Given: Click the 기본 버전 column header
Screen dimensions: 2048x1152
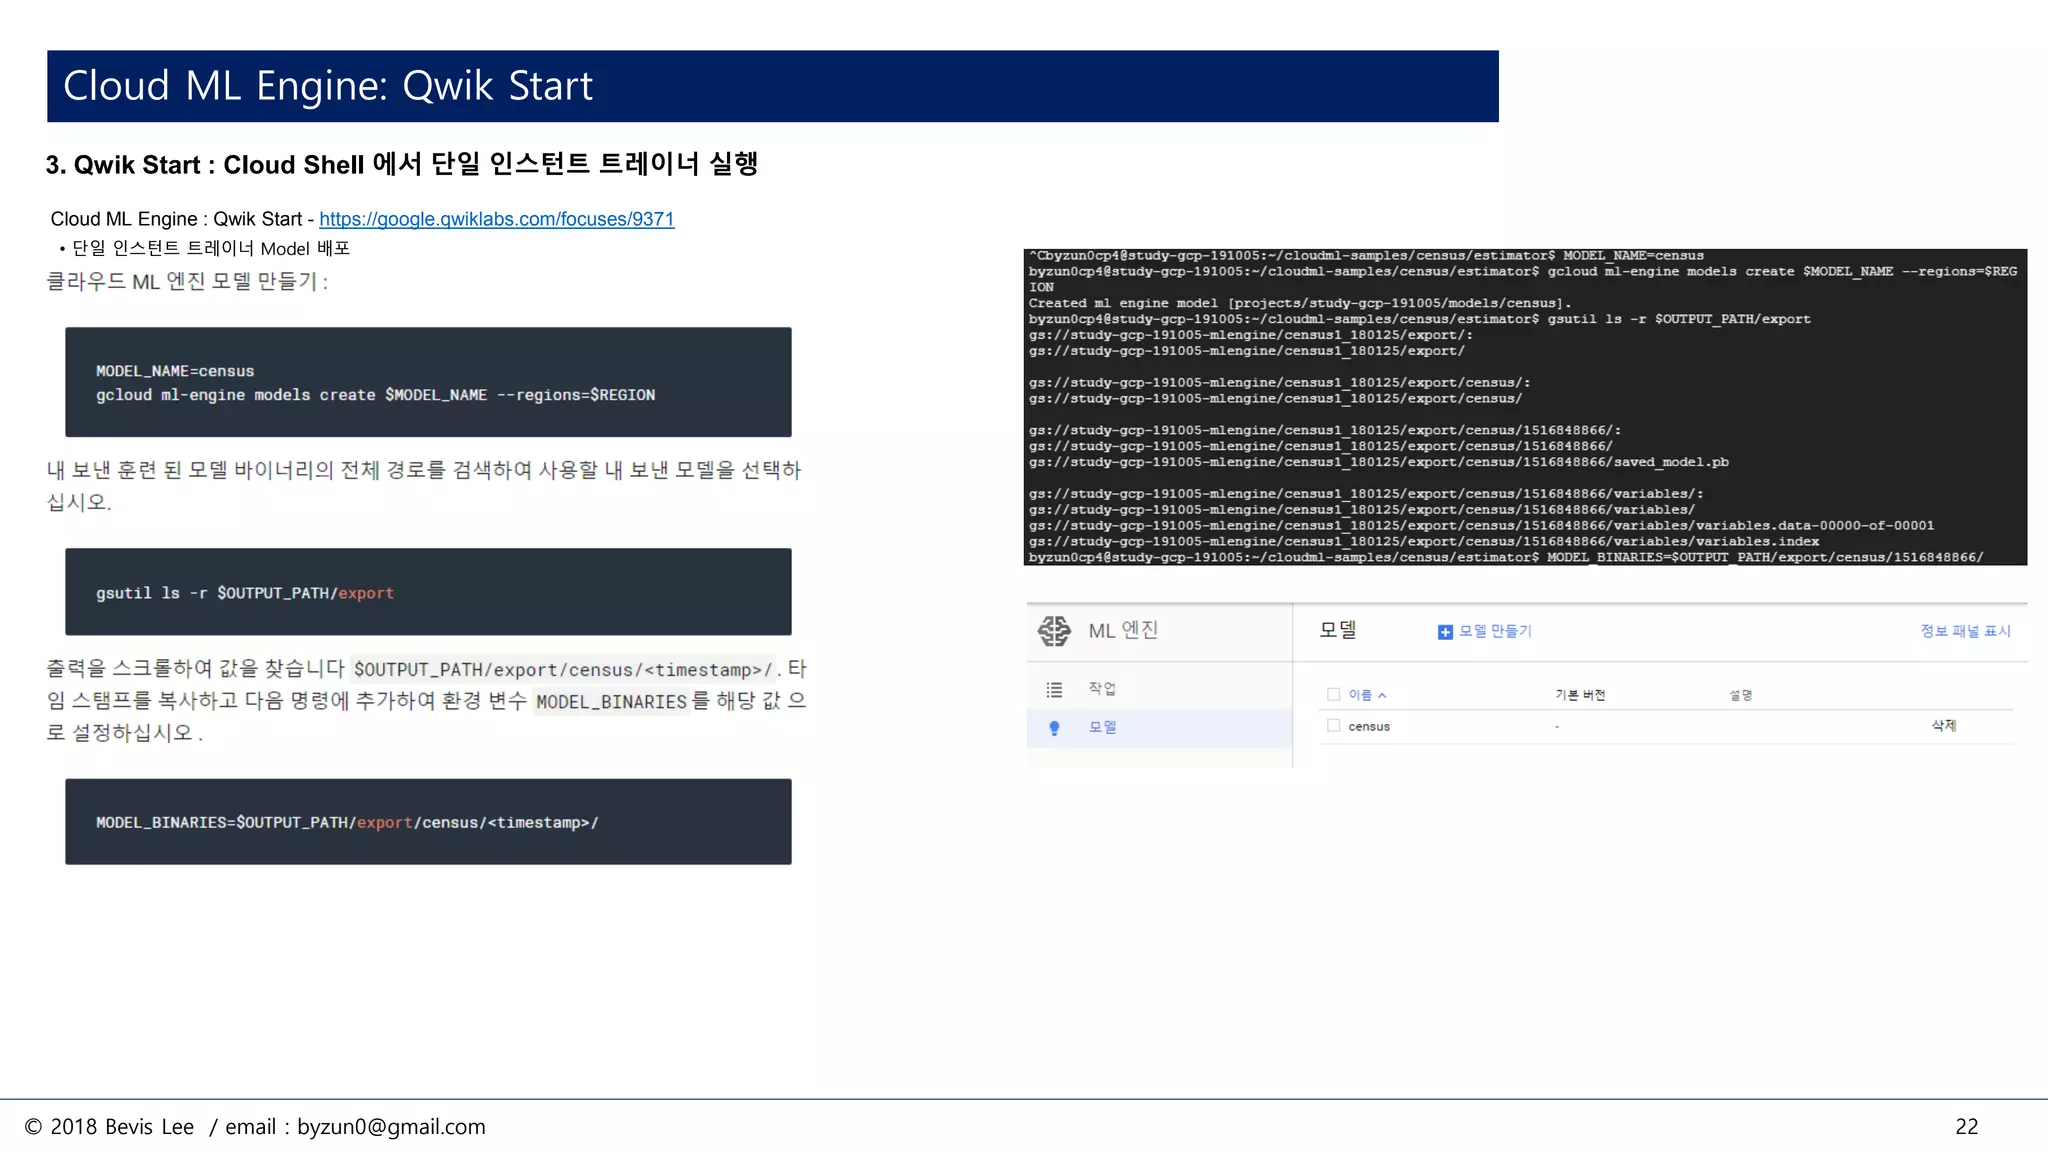Looking at the screenshot, I should [1580, 695].
